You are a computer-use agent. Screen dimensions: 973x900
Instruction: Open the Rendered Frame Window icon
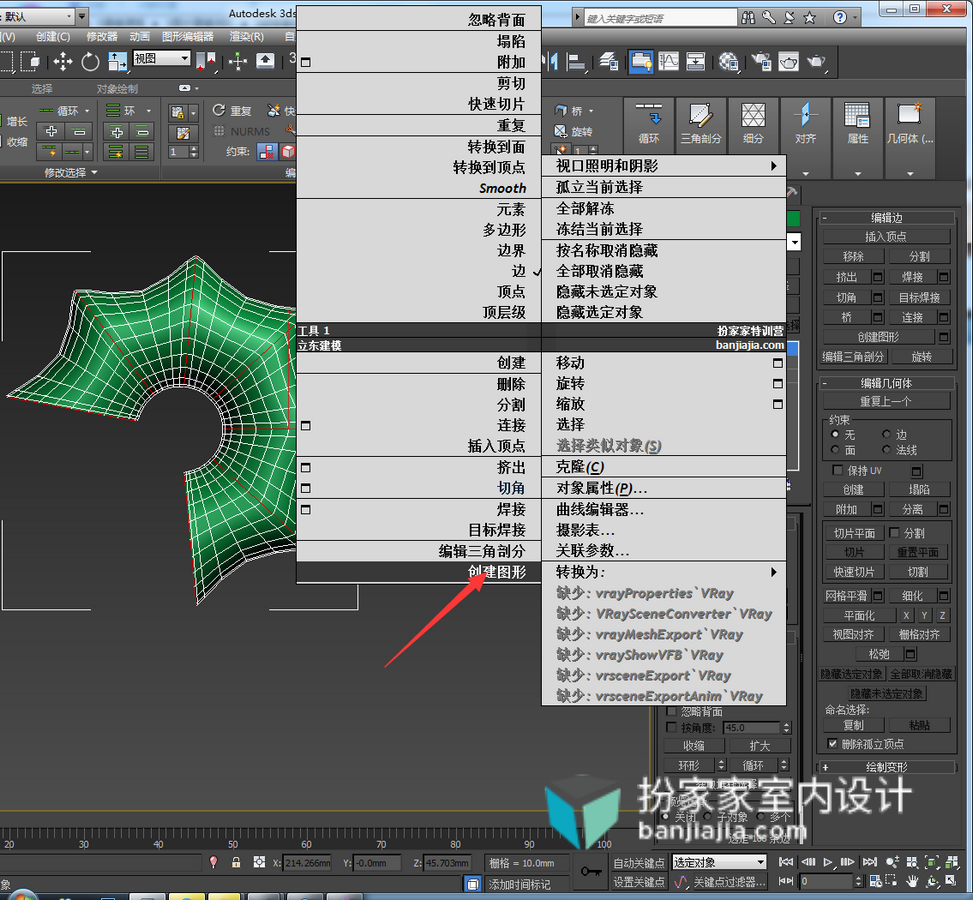(789, 61)
